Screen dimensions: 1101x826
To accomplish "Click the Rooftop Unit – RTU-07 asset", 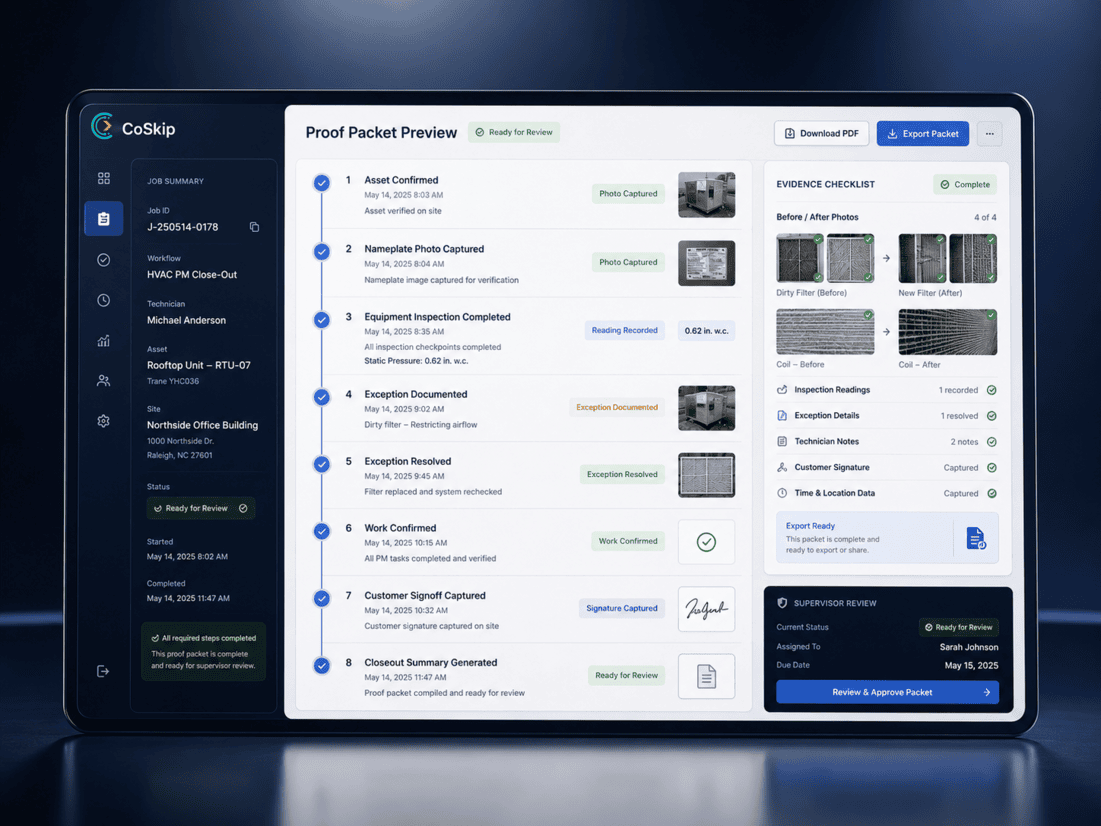I will pos(199,365).
